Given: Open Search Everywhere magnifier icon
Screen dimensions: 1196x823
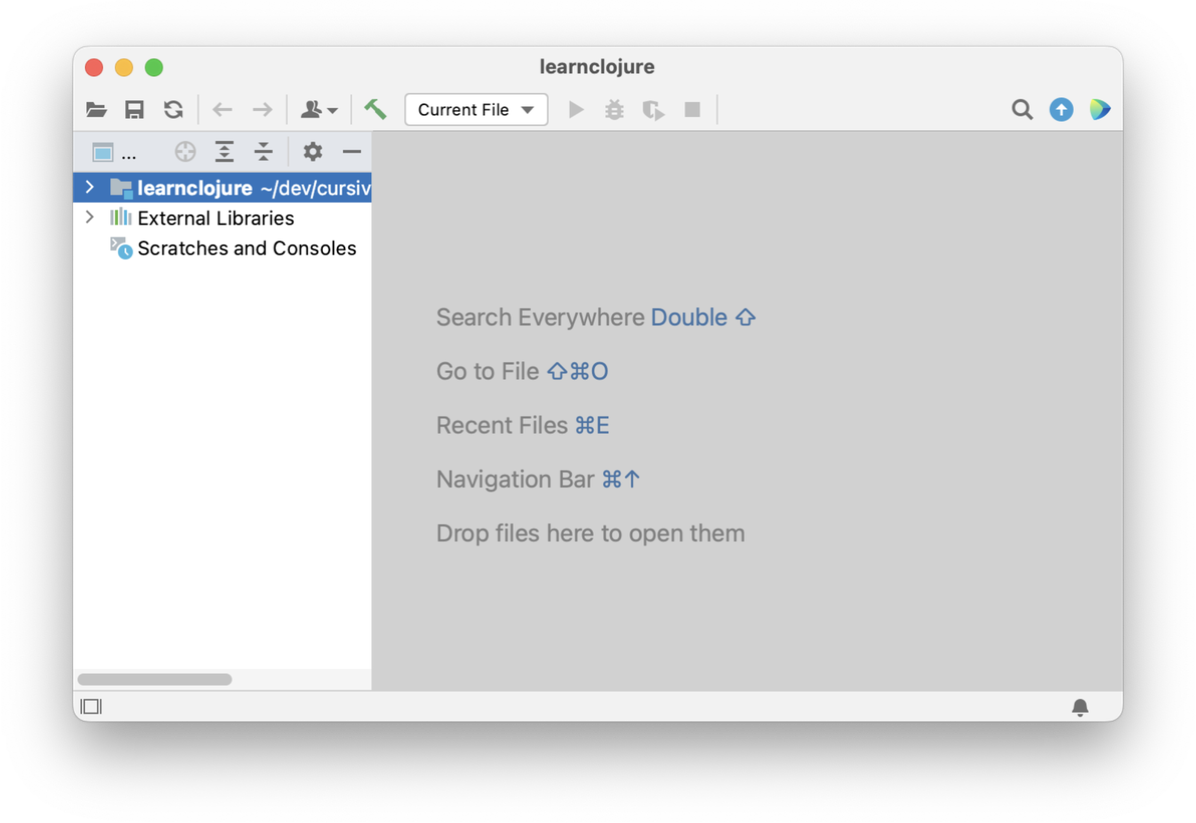Looking at the screenshot, I should [1022, 110].
